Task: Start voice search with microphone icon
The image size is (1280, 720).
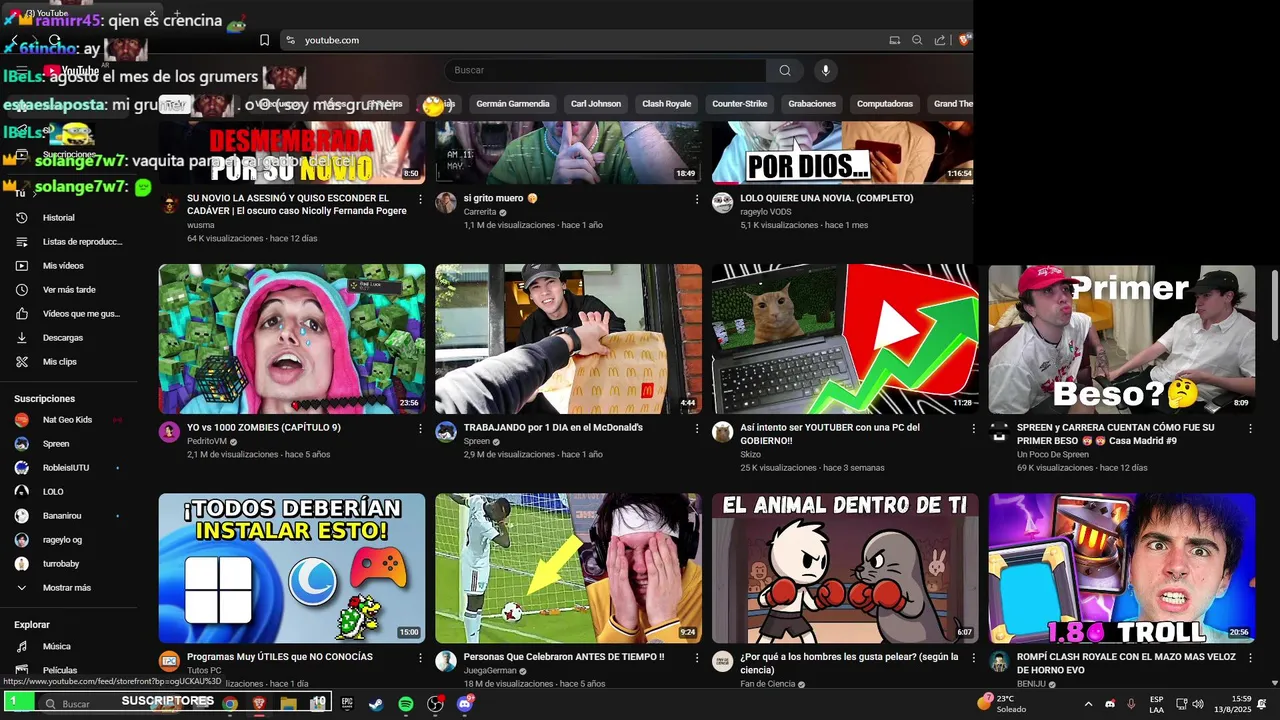Action: [825, 70]
